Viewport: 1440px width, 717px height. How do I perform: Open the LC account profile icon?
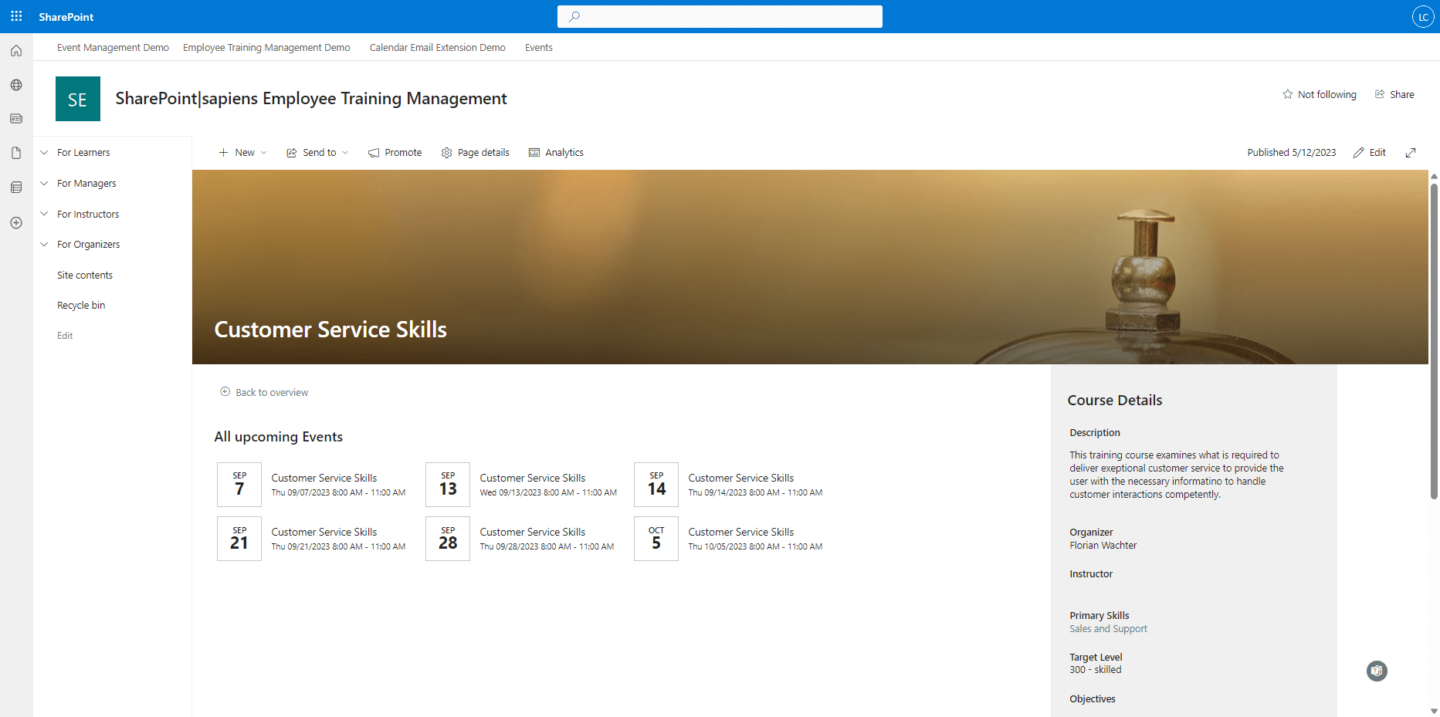point(1422,16)
